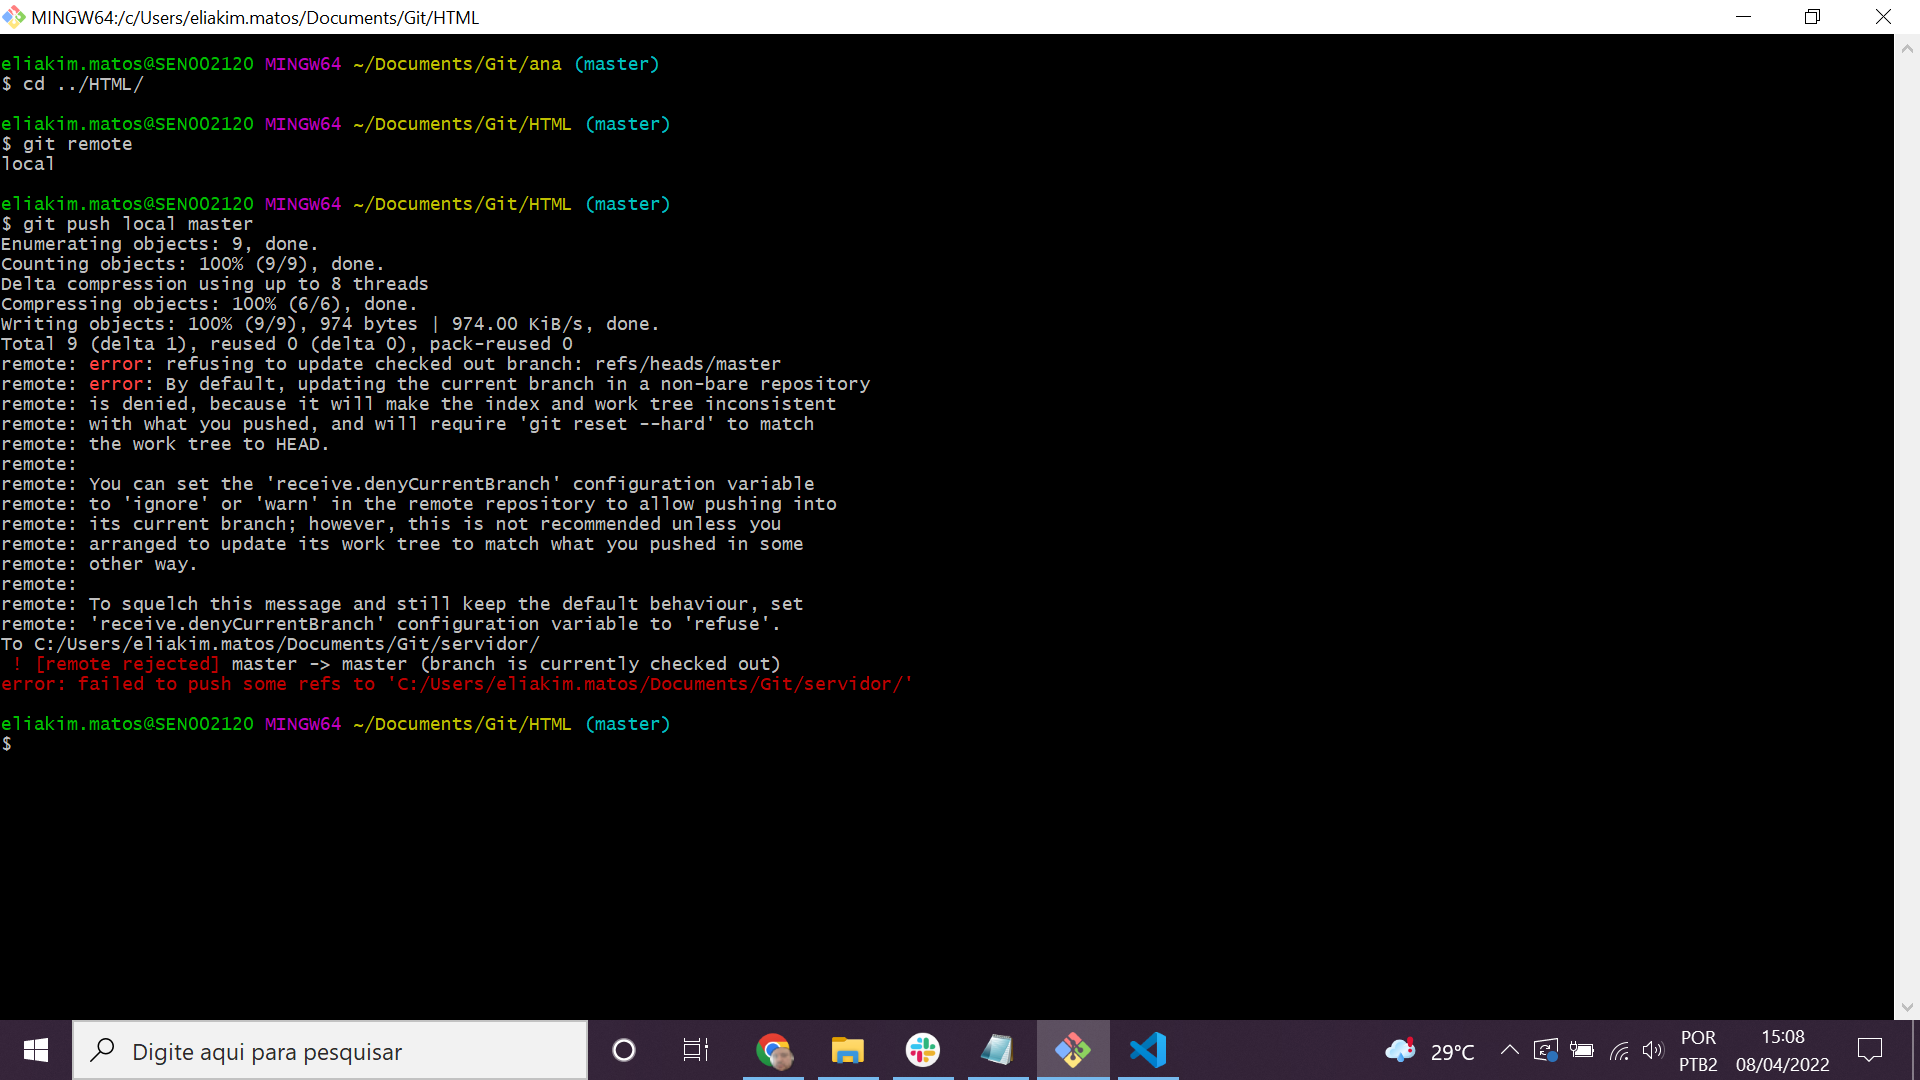Restore down the MINGW64 terminal window
Image resolution: width=1920 pixels, height=1080 pixels.
point(1813,17)
